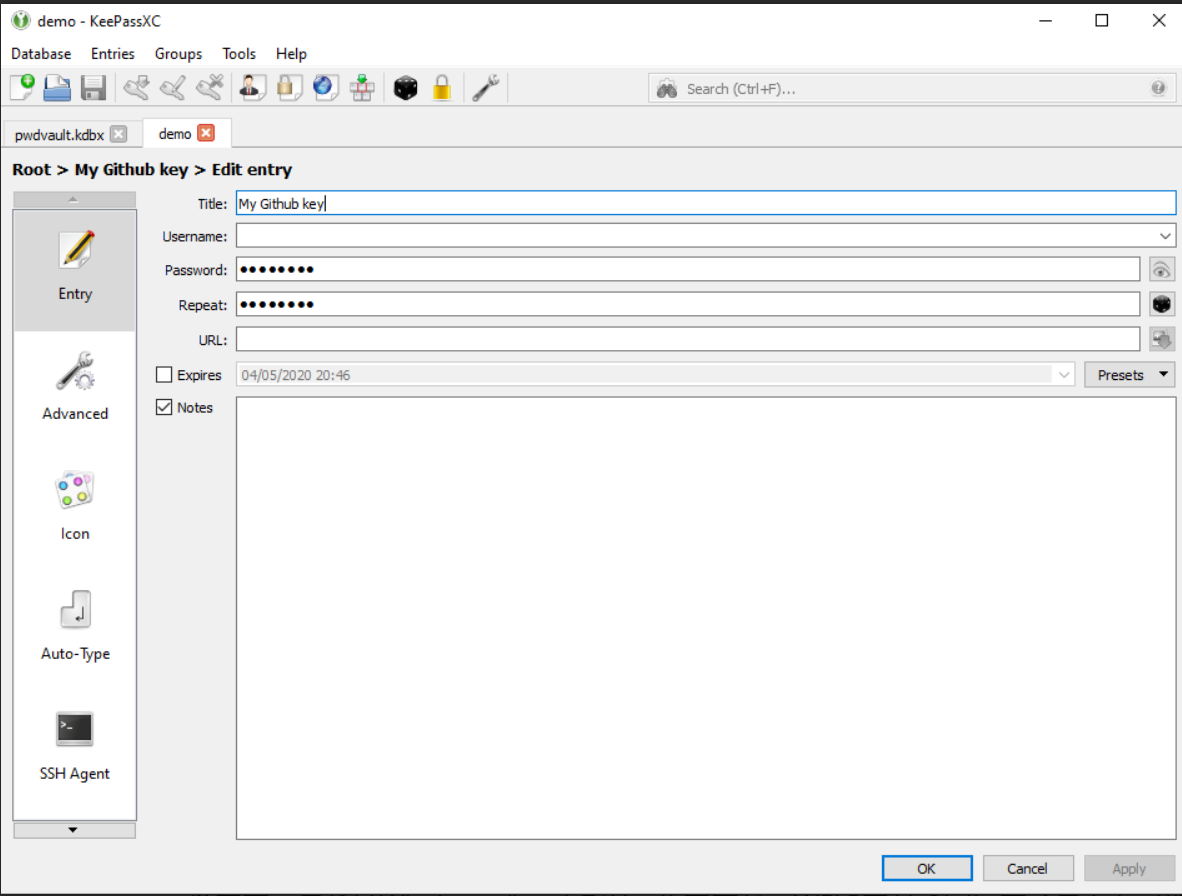Click the Copy username toolbar icon

253,88
